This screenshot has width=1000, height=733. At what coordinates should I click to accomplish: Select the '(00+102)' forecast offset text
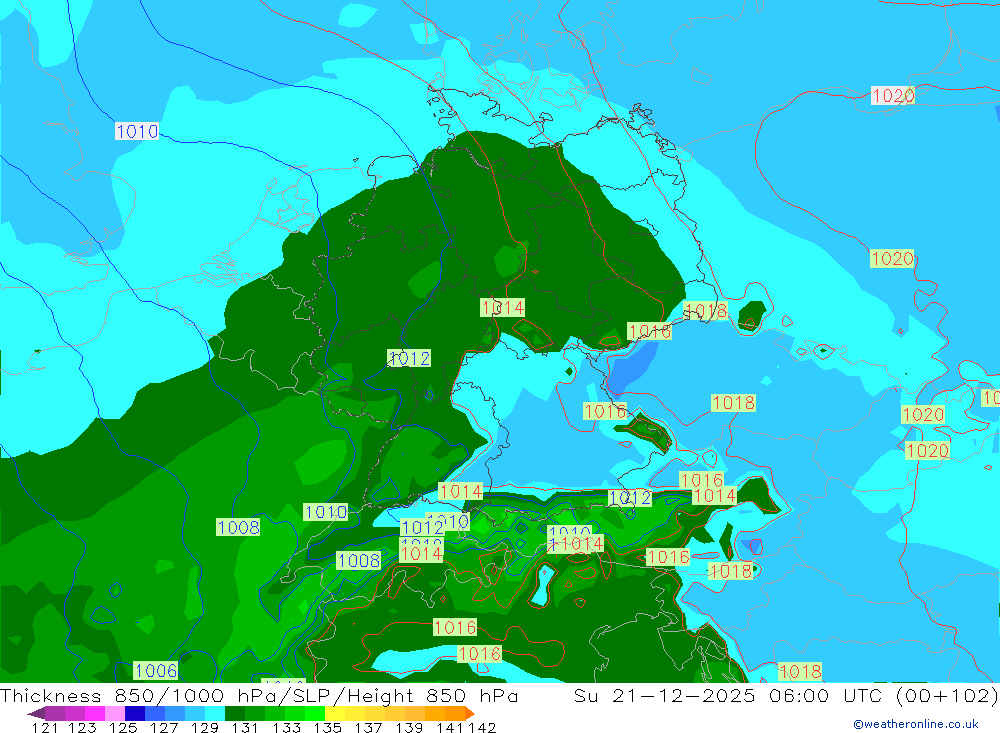(x=946, y=695)
